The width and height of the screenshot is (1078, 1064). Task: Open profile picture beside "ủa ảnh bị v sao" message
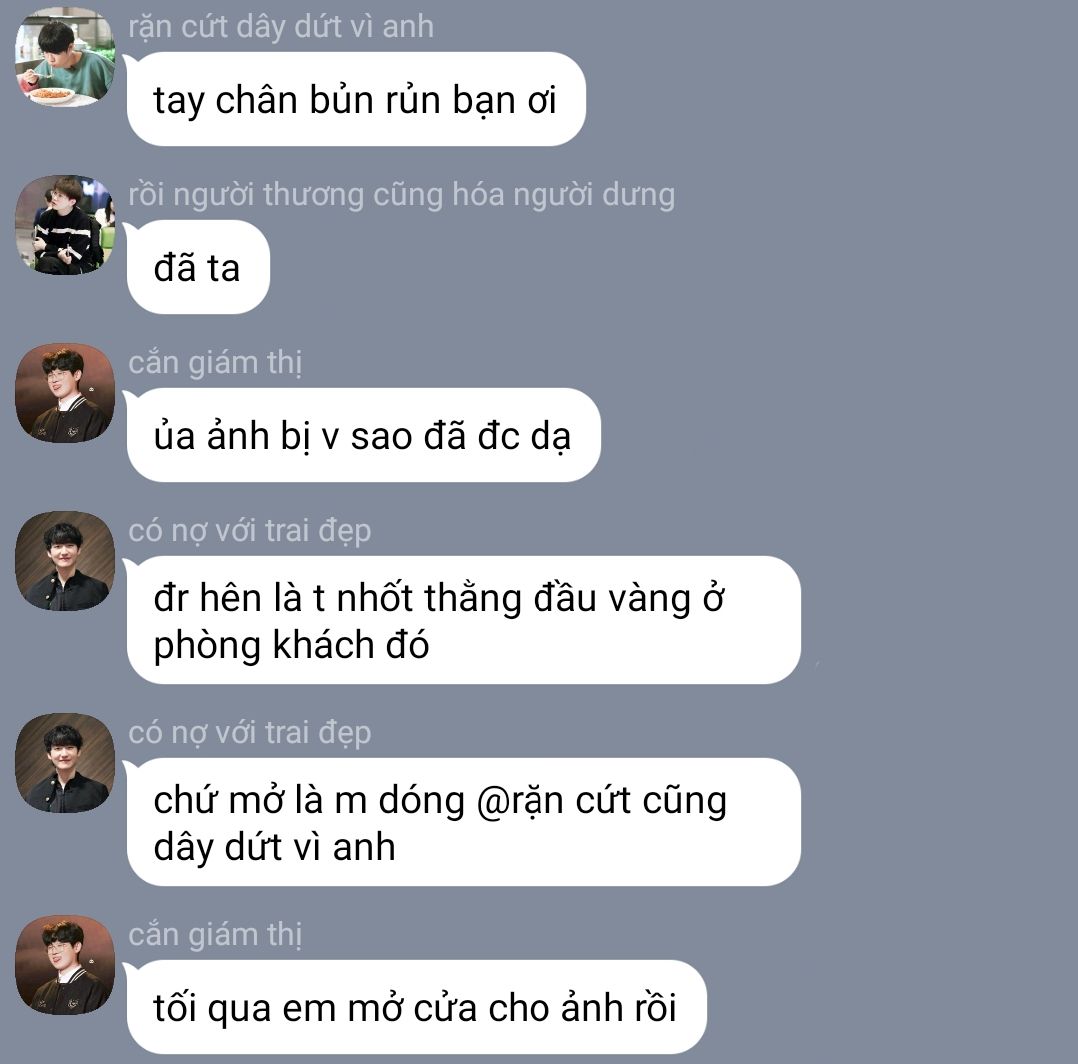point(65,393)
